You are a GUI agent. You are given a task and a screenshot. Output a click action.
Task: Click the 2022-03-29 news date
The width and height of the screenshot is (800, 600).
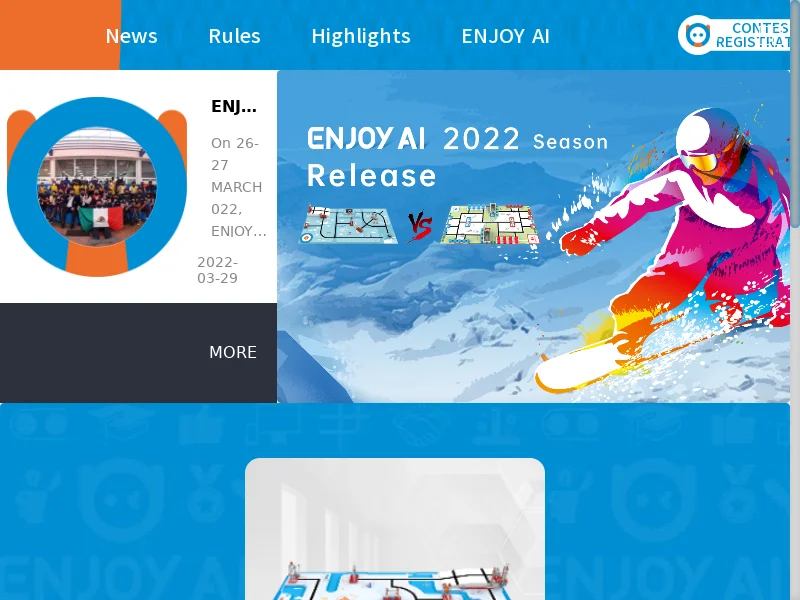(217, 270)
